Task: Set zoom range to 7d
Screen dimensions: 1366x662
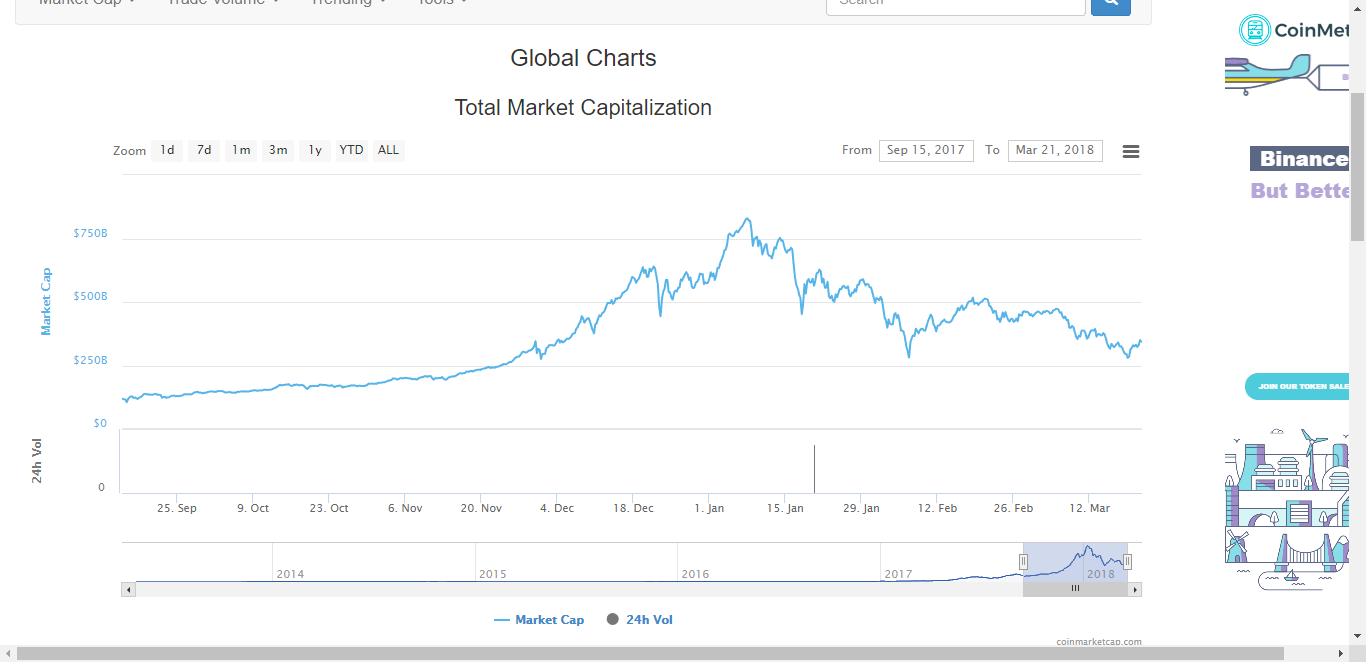Action: [204, 151]
